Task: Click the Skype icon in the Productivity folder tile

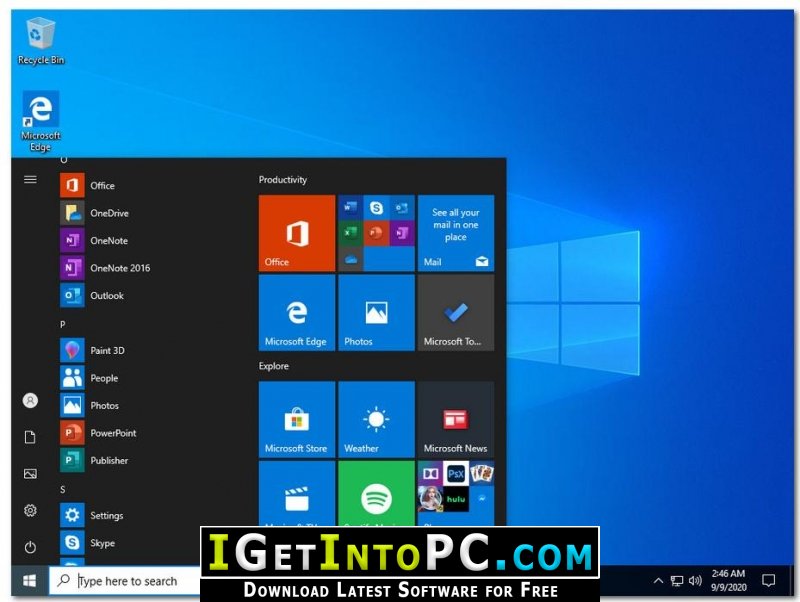Action: (377, 208)
